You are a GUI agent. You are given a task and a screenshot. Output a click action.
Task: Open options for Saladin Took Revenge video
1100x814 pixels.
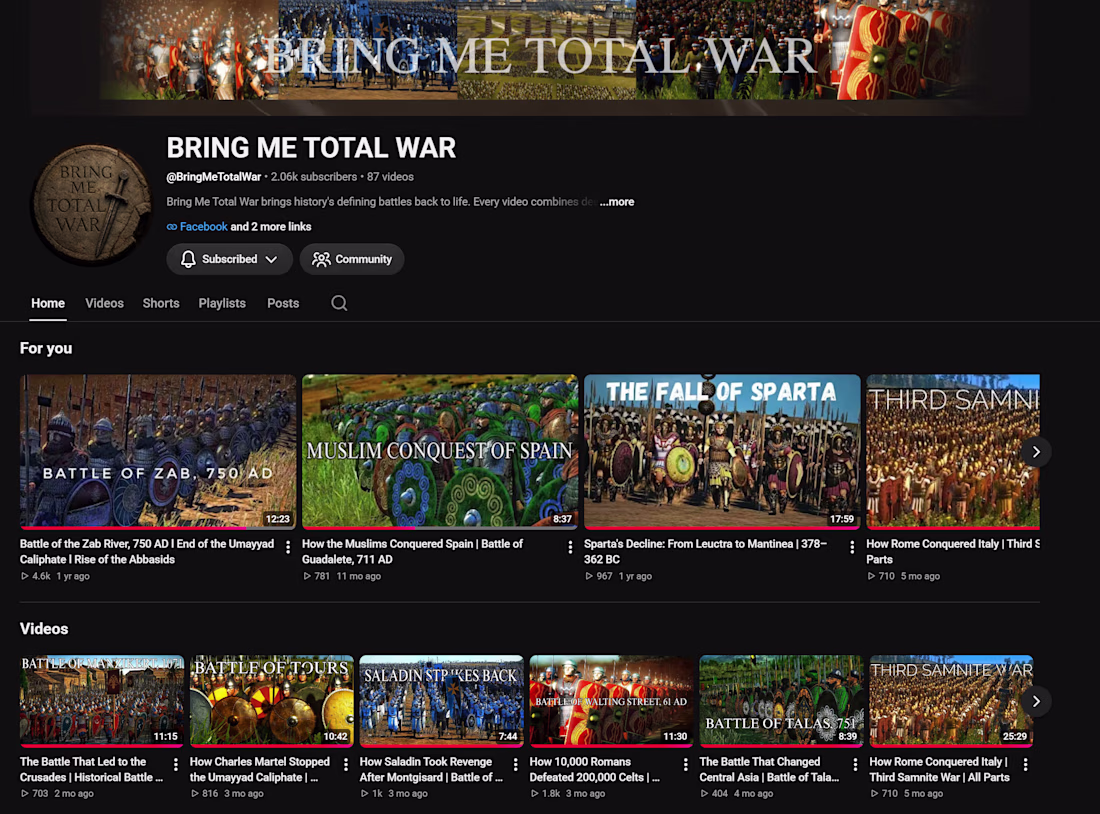point(515,765)
